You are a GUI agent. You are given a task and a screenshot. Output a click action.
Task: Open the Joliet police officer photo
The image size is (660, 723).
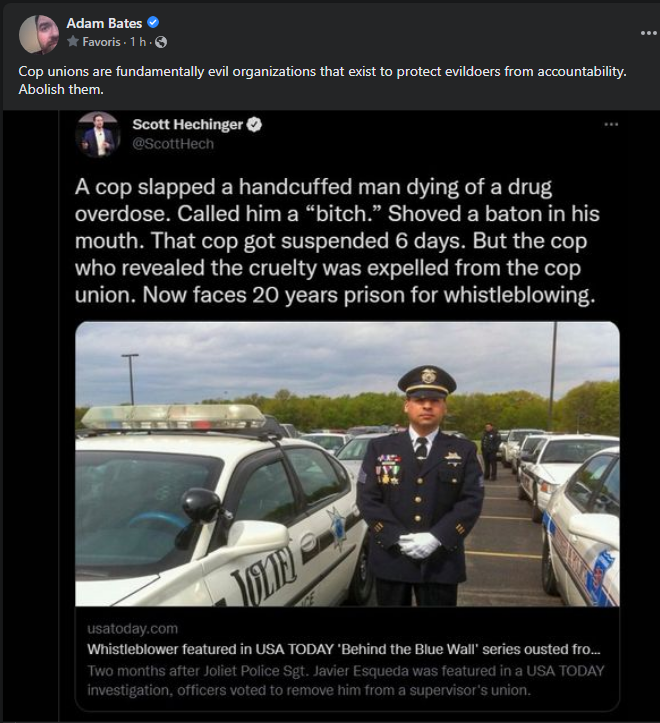[x=347, y=464]
